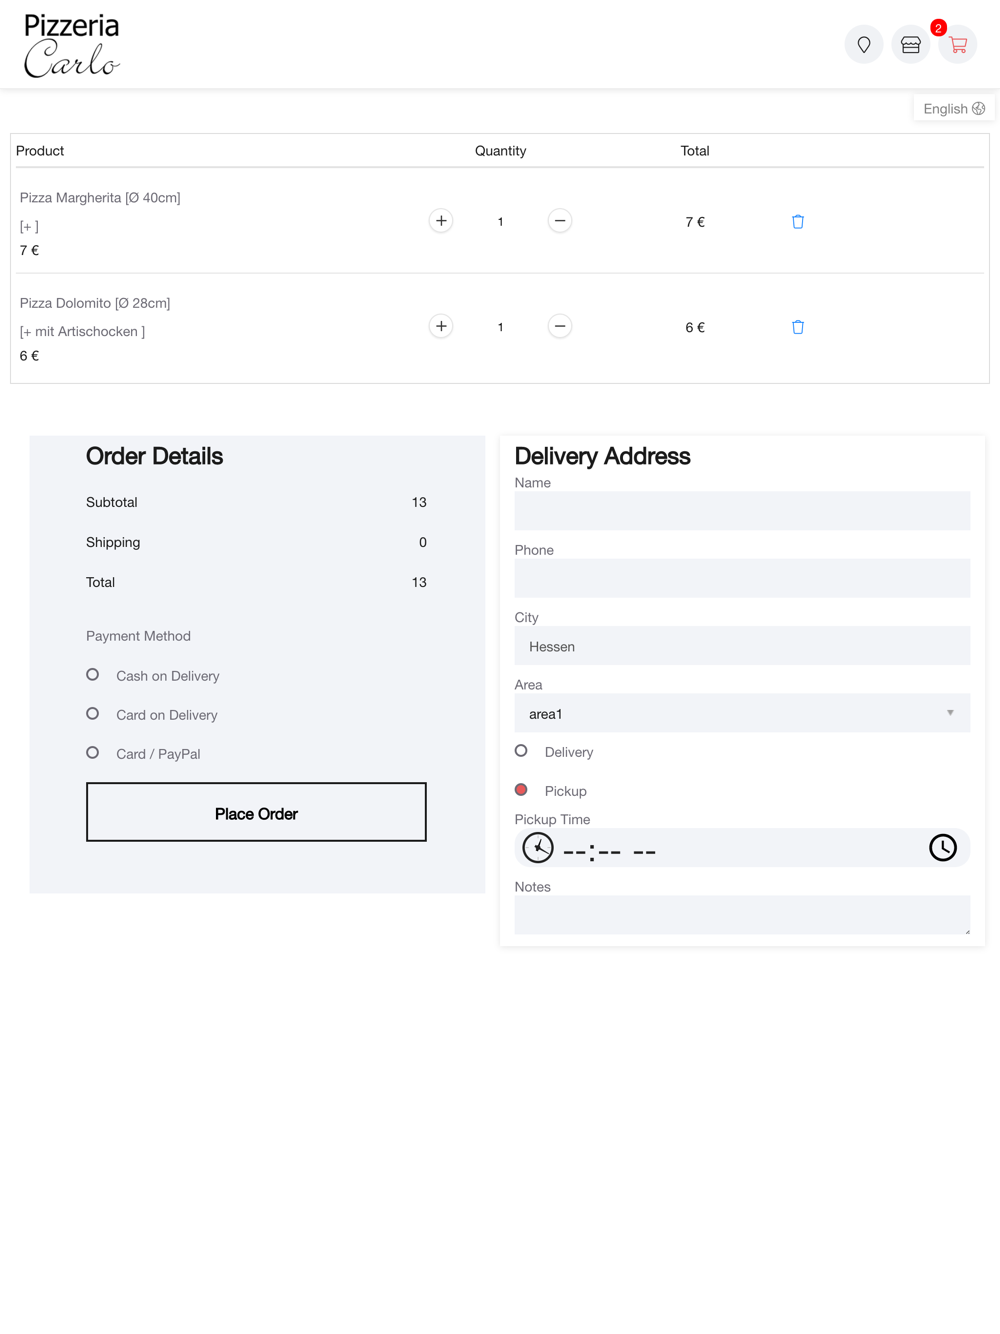1000x1334 pixels.
Task: Select Card / PayPal payment
Action: (x=93, y=753)
